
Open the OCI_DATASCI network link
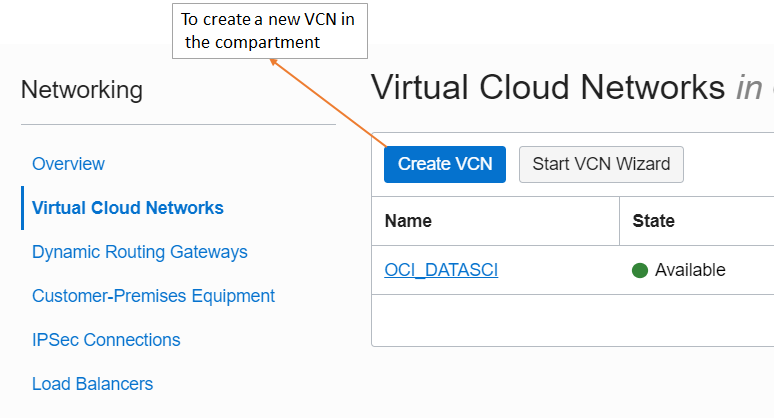tap(441, 270)
